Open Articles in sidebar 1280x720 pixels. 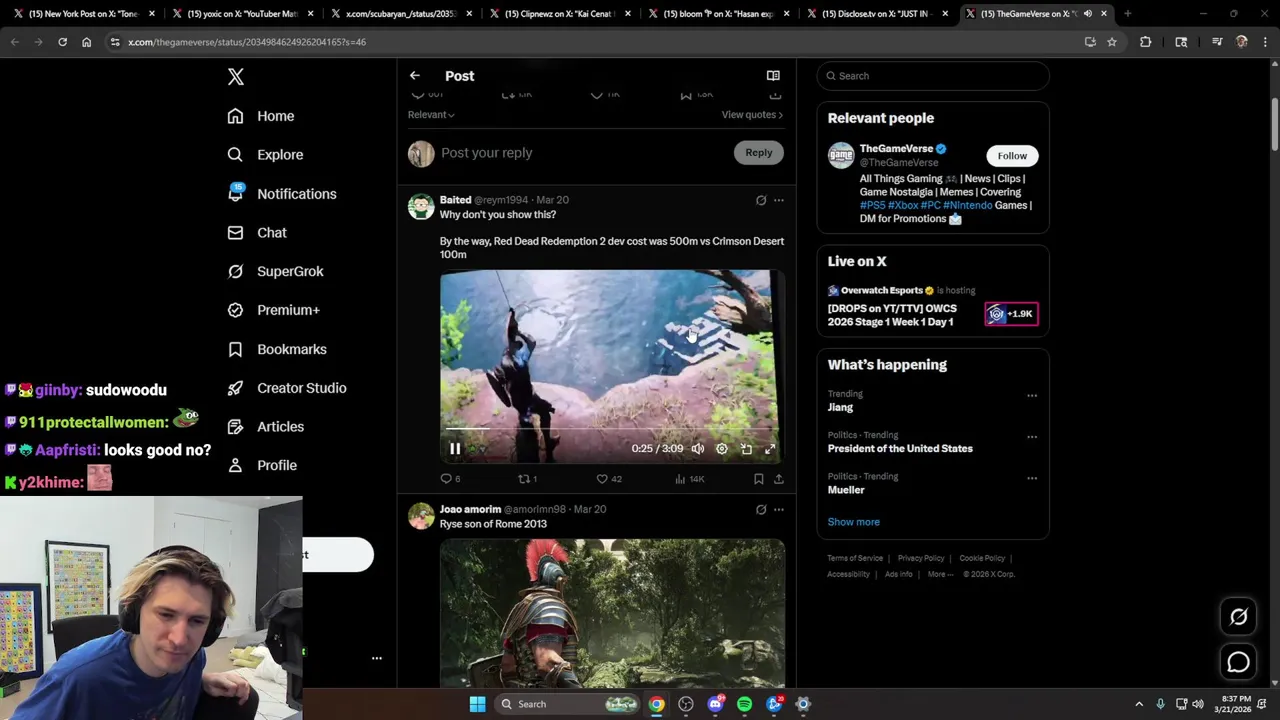pyautogui.click(x=265, y=426)
